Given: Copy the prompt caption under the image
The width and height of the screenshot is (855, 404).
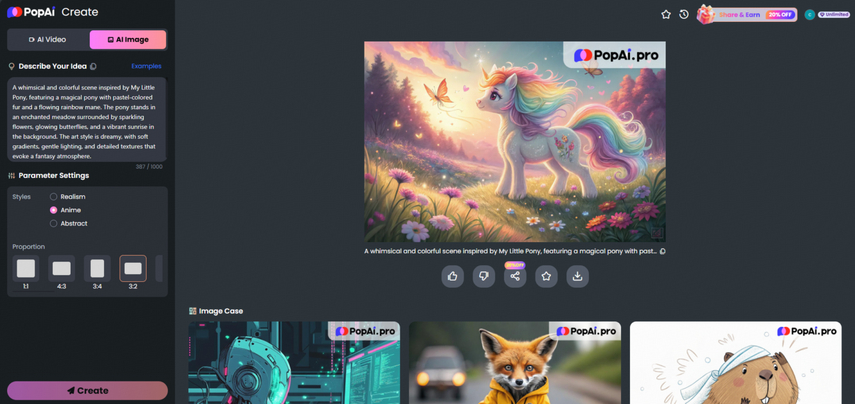Looking at the screenshot, I should tap(663, 251).
